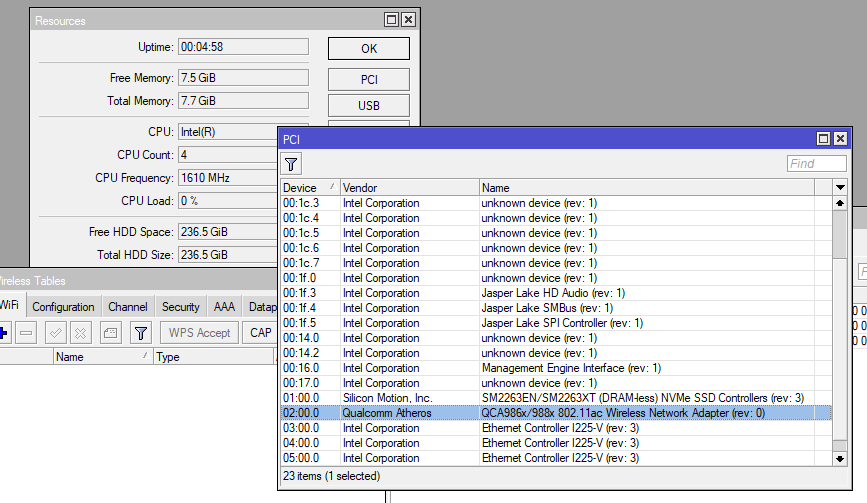
Task: Remove item with the minus icon in Wireless Tables
Action: [26, 333]
